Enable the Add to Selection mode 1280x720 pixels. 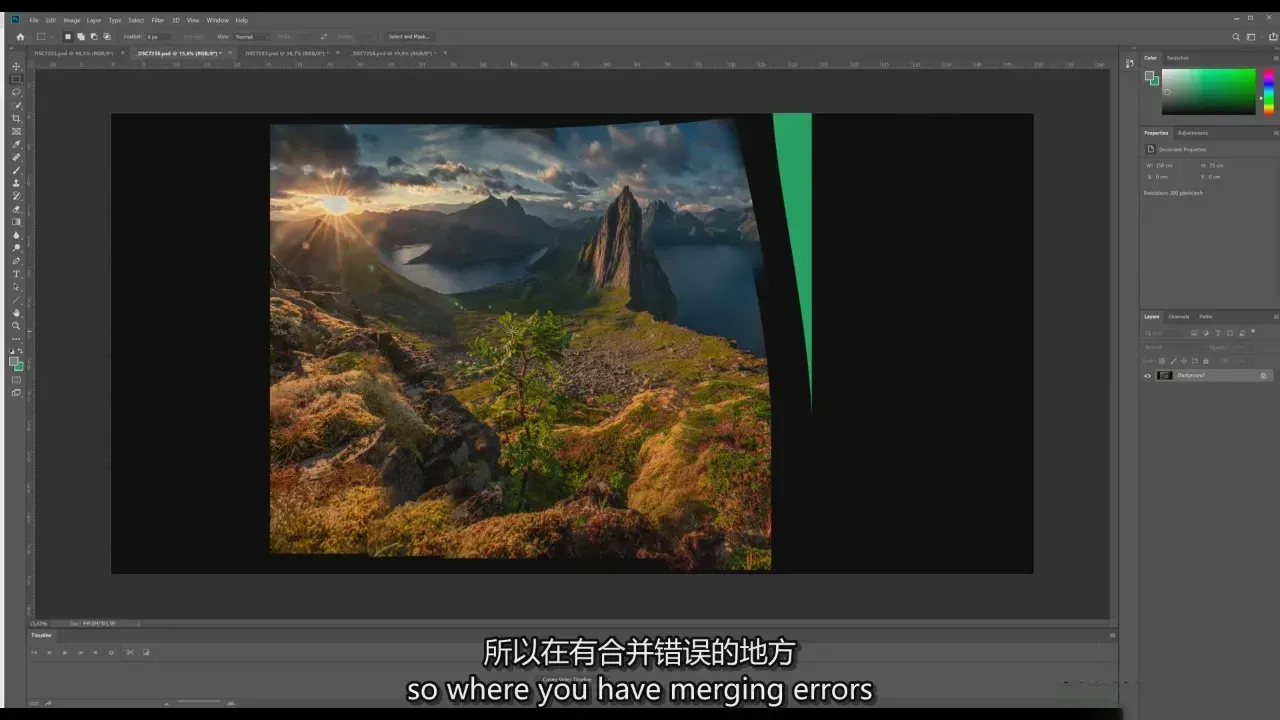click(x=80, y=37)
